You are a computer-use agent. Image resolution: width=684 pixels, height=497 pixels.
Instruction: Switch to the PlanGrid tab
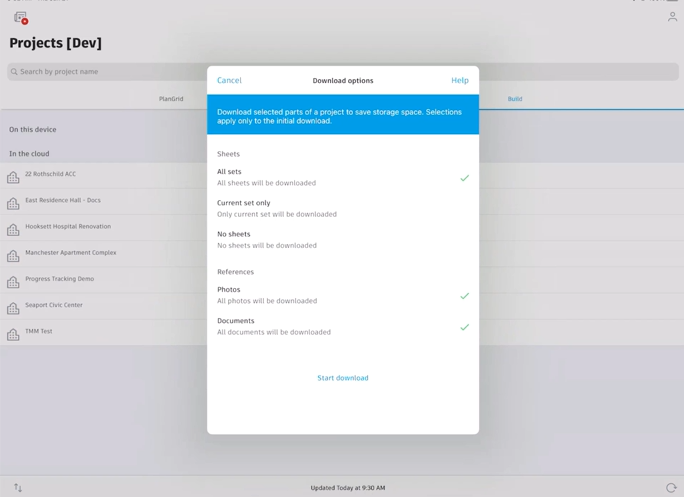[x=171, y=99]
